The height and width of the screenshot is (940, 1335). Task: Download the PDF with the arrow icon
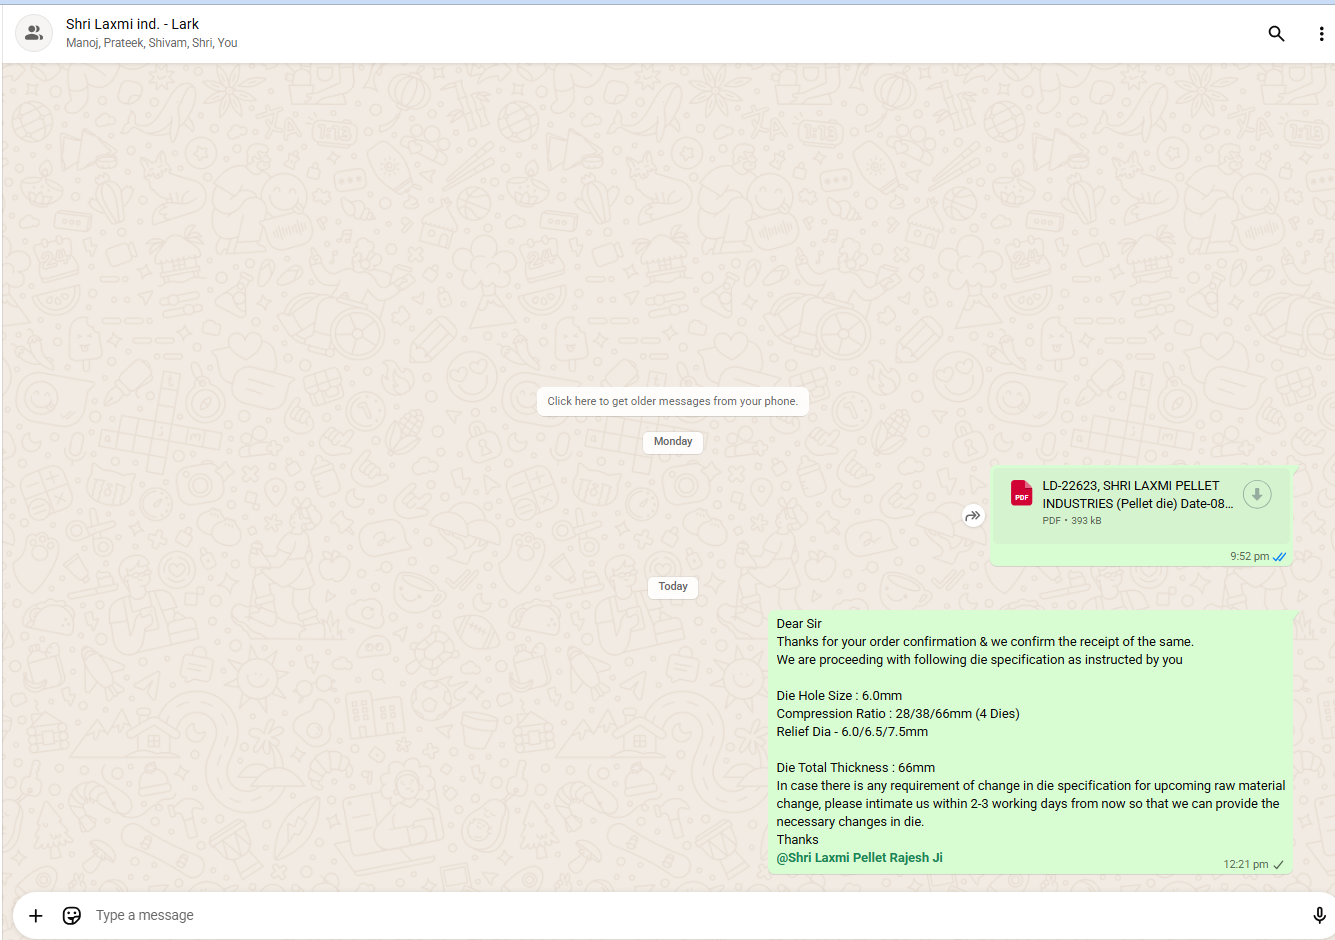[1257, 494]
